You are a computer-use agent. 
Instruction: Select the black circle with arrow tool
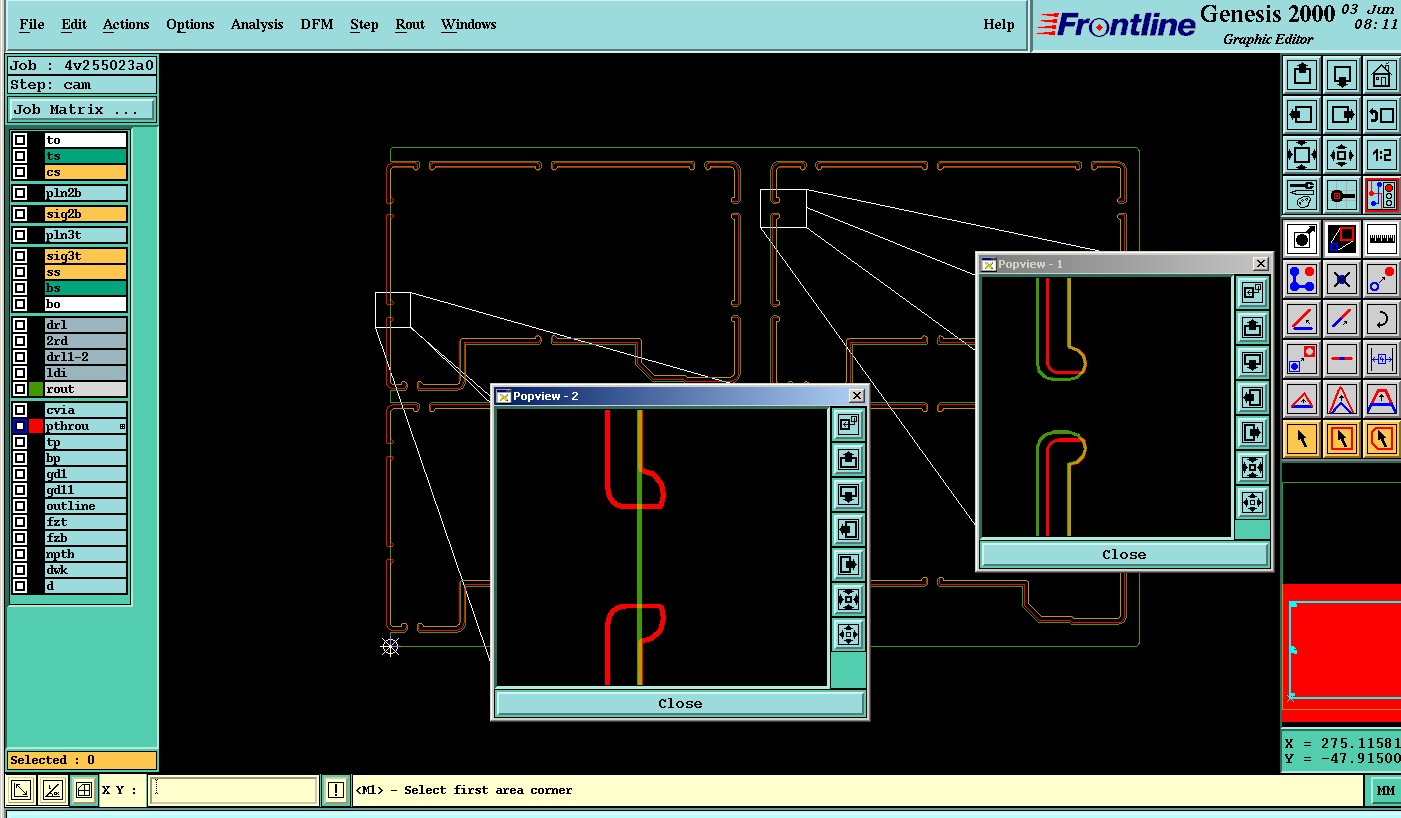click(x=1301, y=239)
